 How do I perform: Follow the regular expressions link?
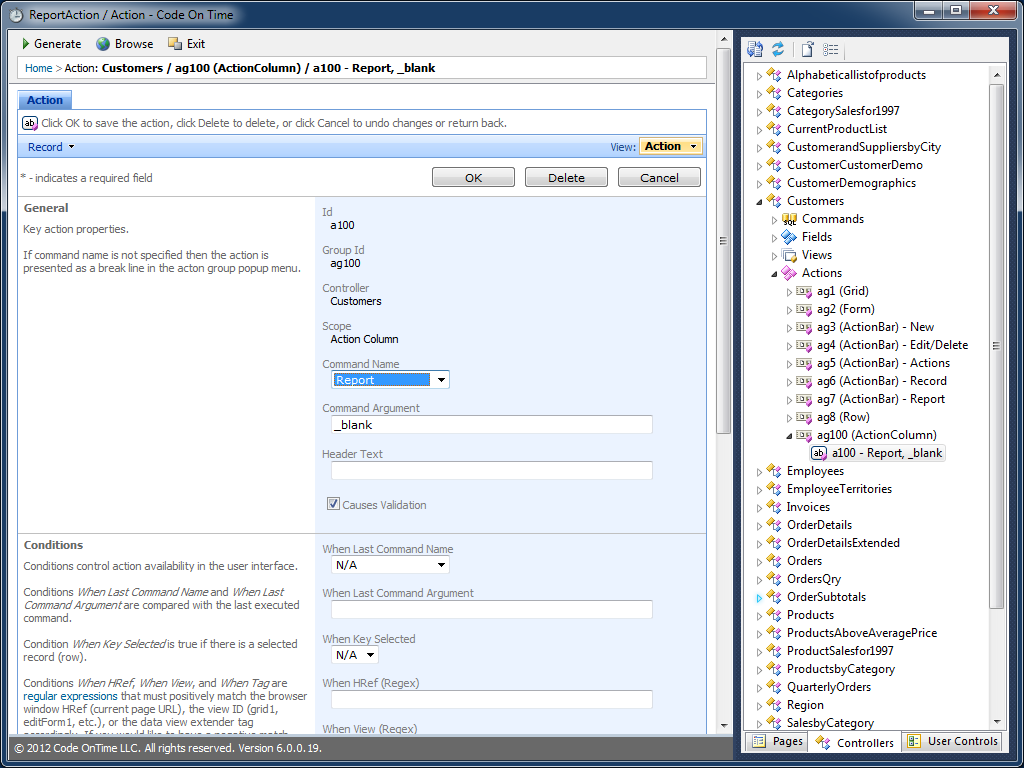tap(71, 696)
